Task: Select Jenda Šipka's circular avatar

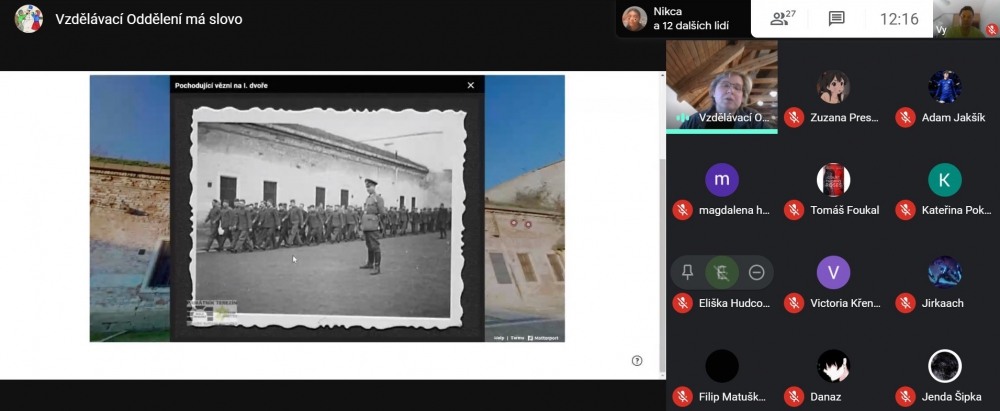Action: pos(945,366)
